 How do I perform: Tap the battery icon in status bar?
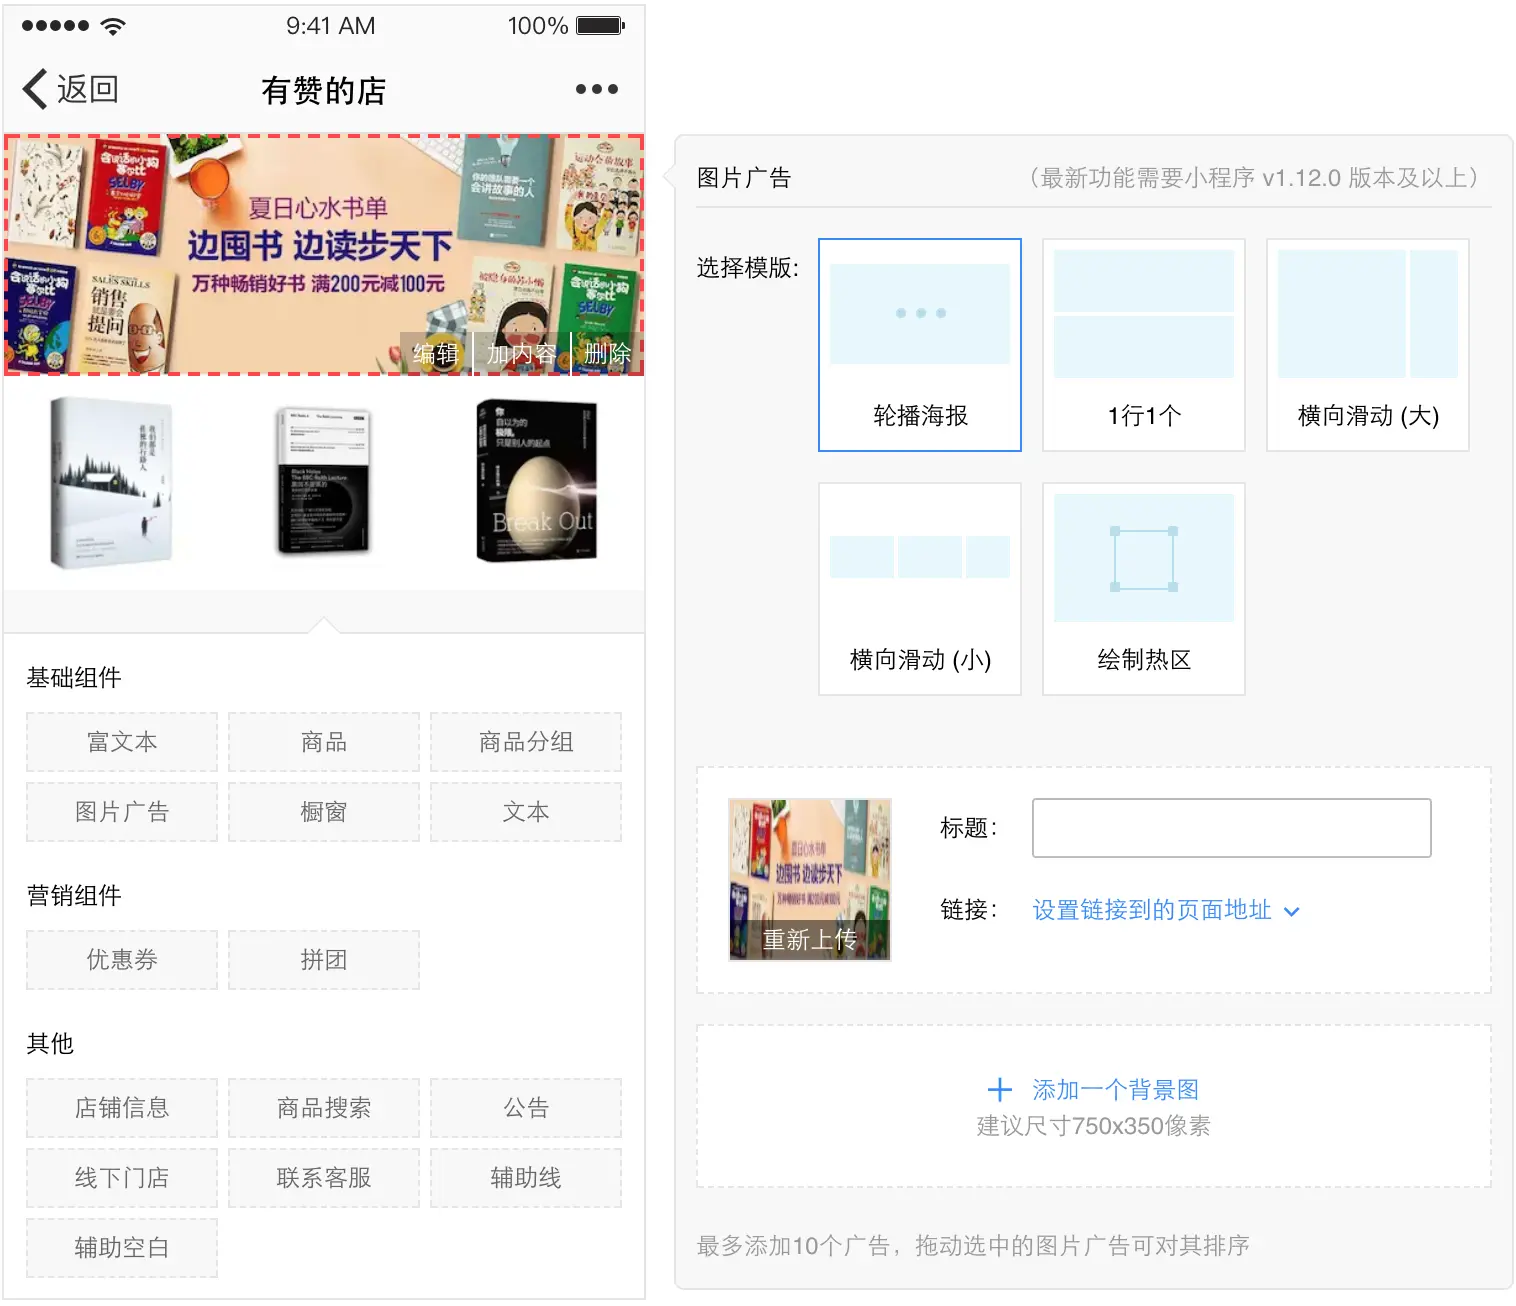coord(601,25)
